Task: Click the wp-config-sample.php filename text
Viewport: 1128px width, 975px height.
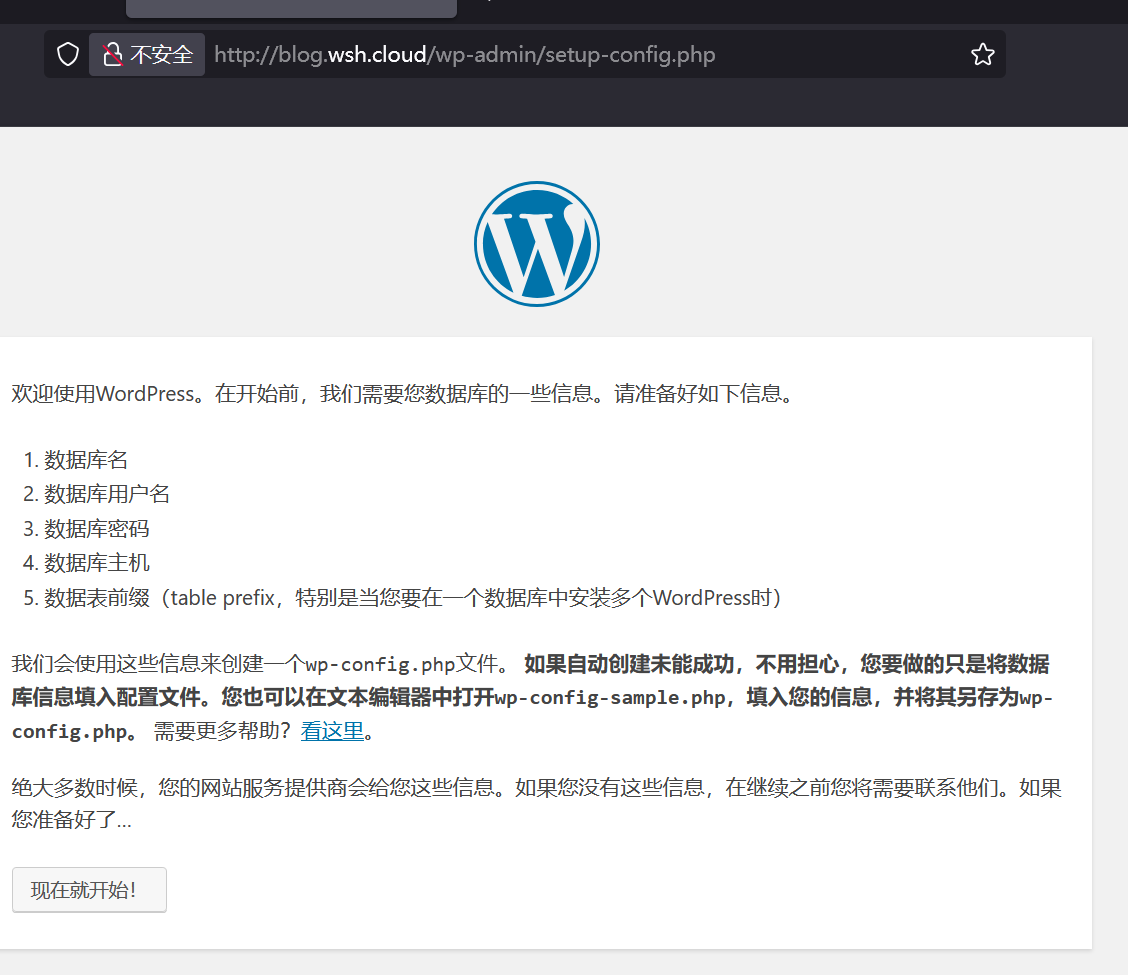Action: 610,698
